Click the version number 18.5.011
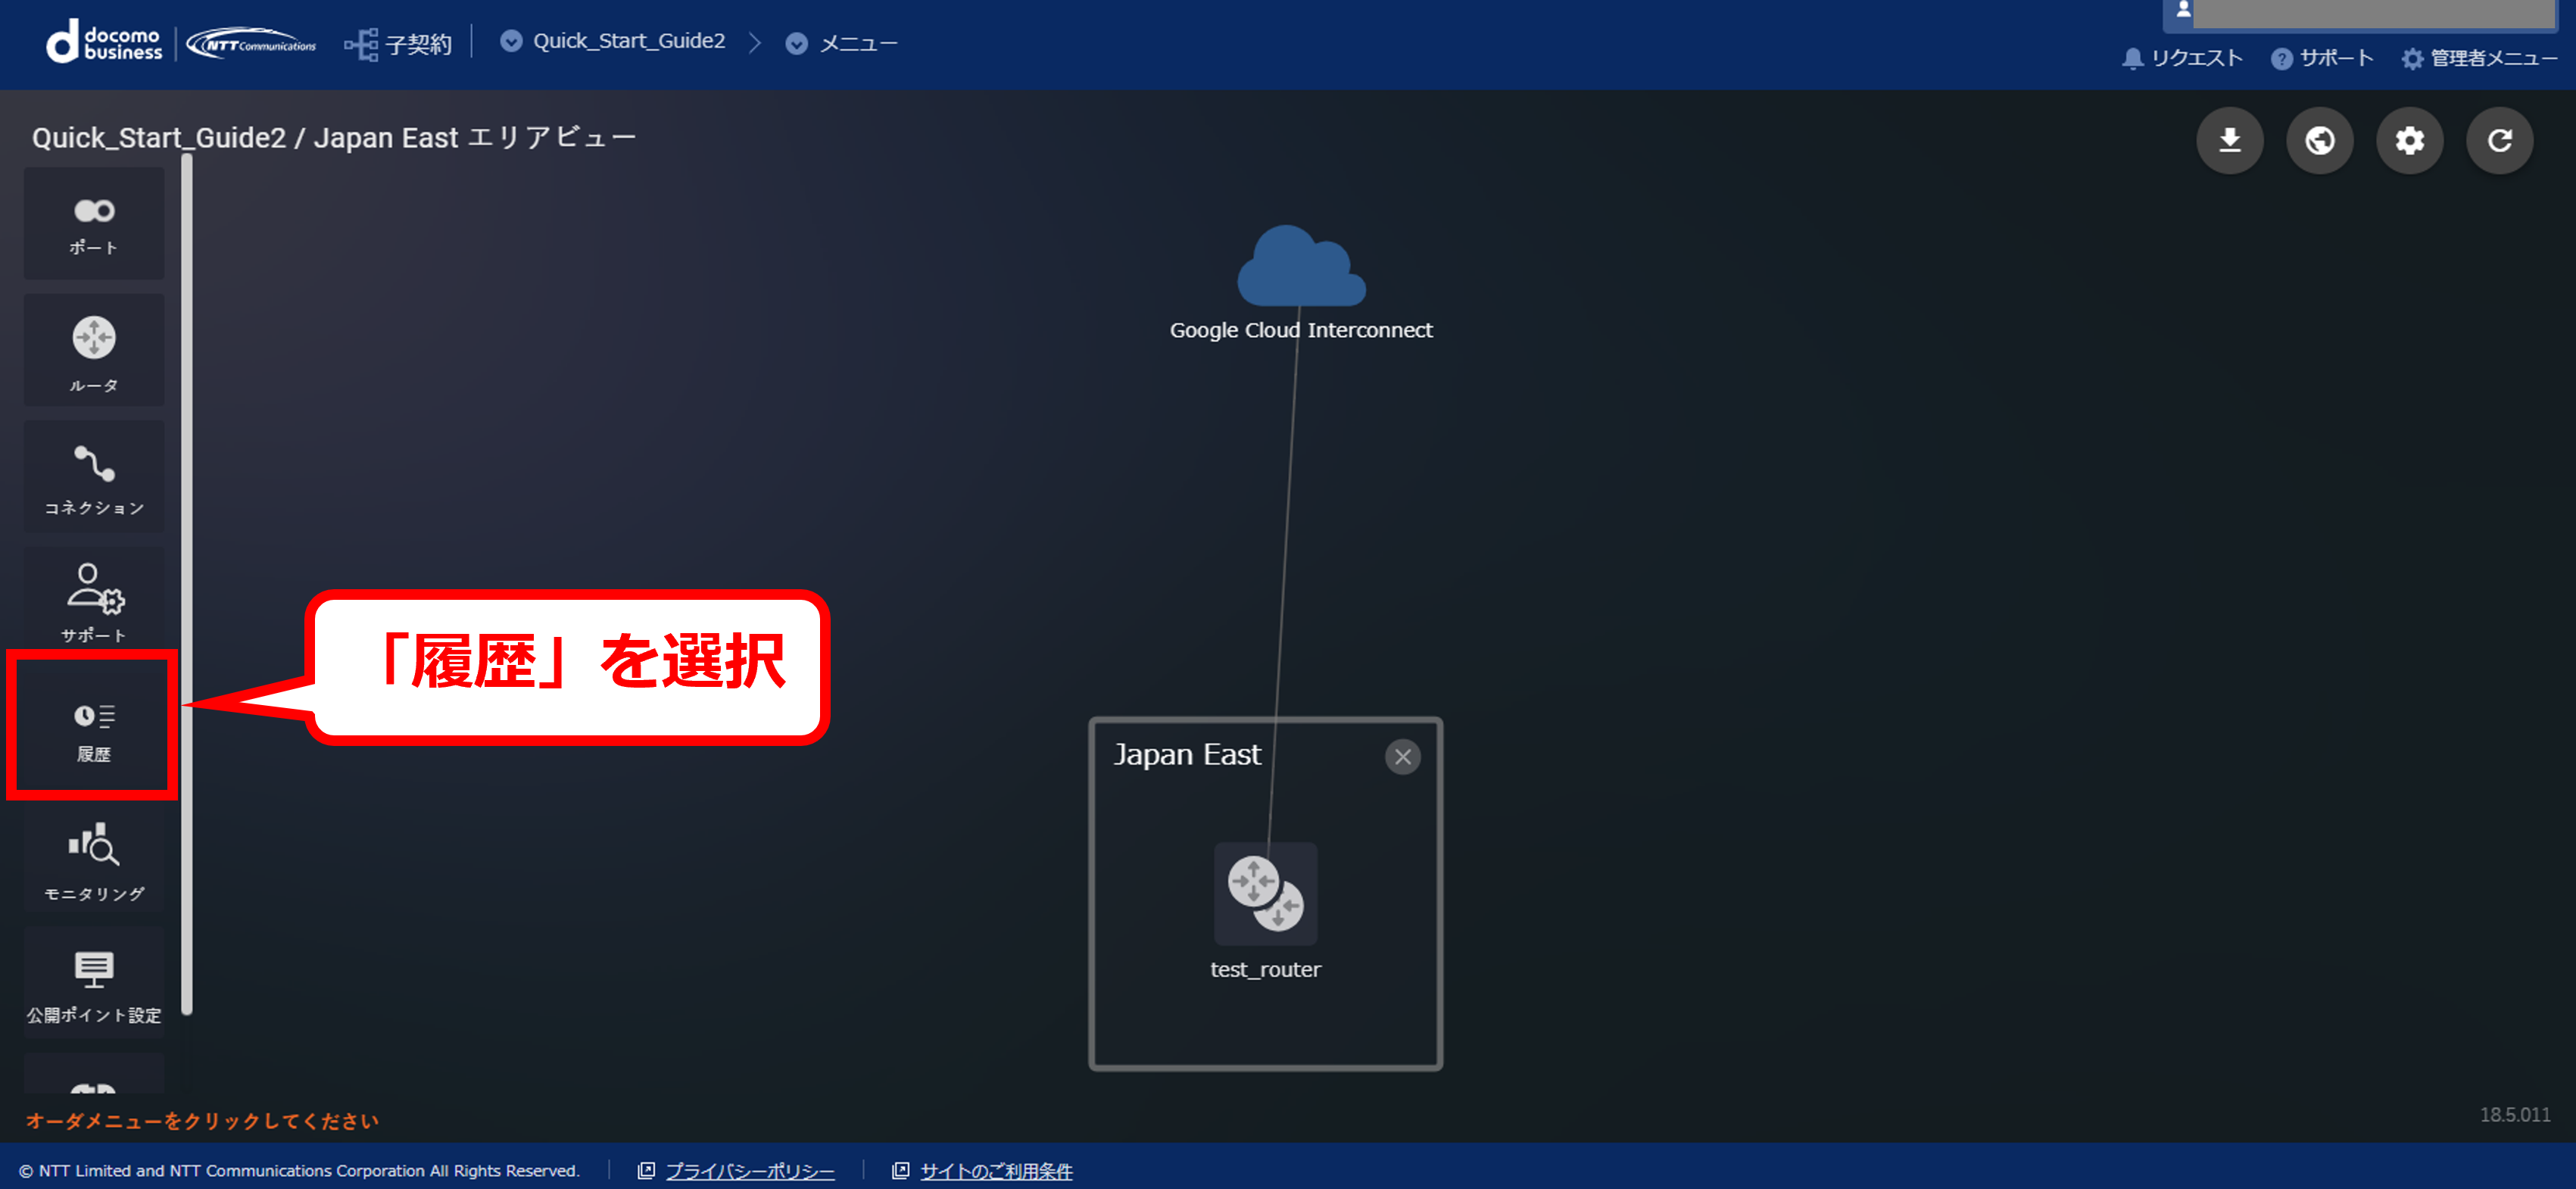 (x=2514, y=1115)
